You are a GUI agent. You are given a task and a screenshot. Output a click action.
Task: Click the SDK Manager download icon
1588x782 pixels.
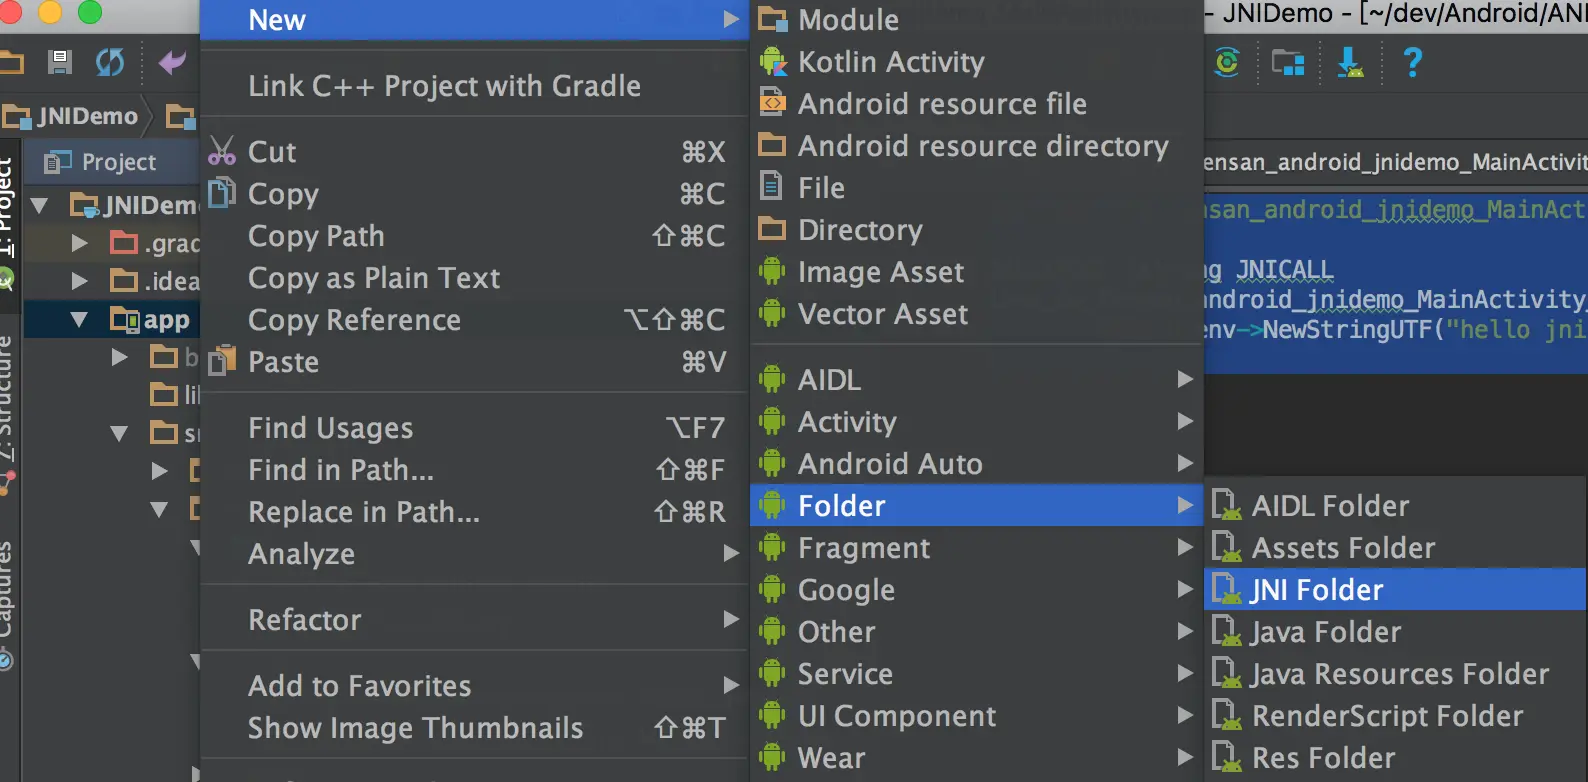(1350, 62)
